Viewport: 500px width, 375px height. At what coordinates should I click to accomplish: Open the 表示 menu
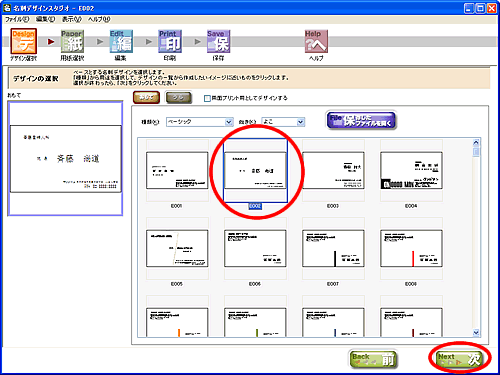[x=72, y=19]
